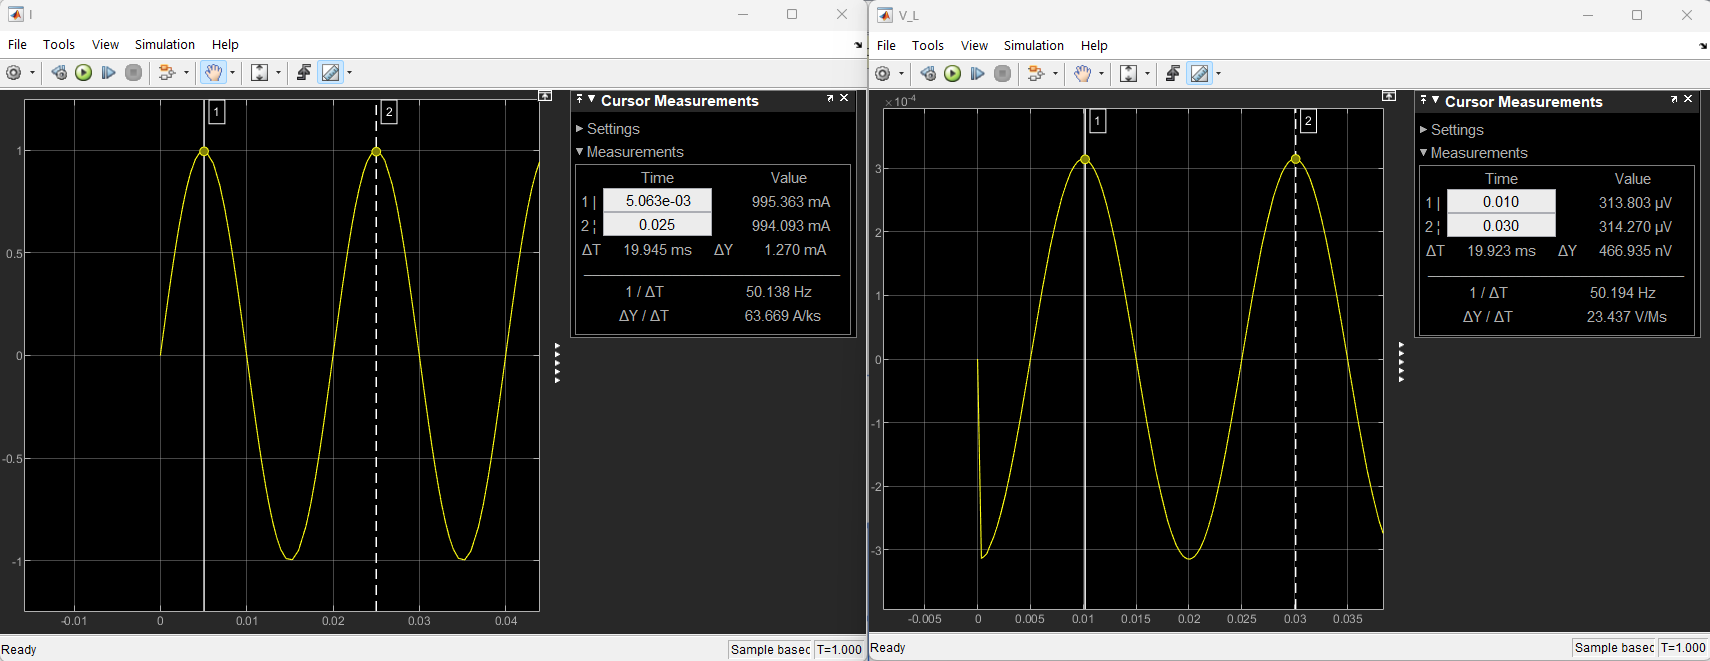Click cursor 1 time field 5.063e-03
Screen dimensions: 1710x661
tap(657, 201)
